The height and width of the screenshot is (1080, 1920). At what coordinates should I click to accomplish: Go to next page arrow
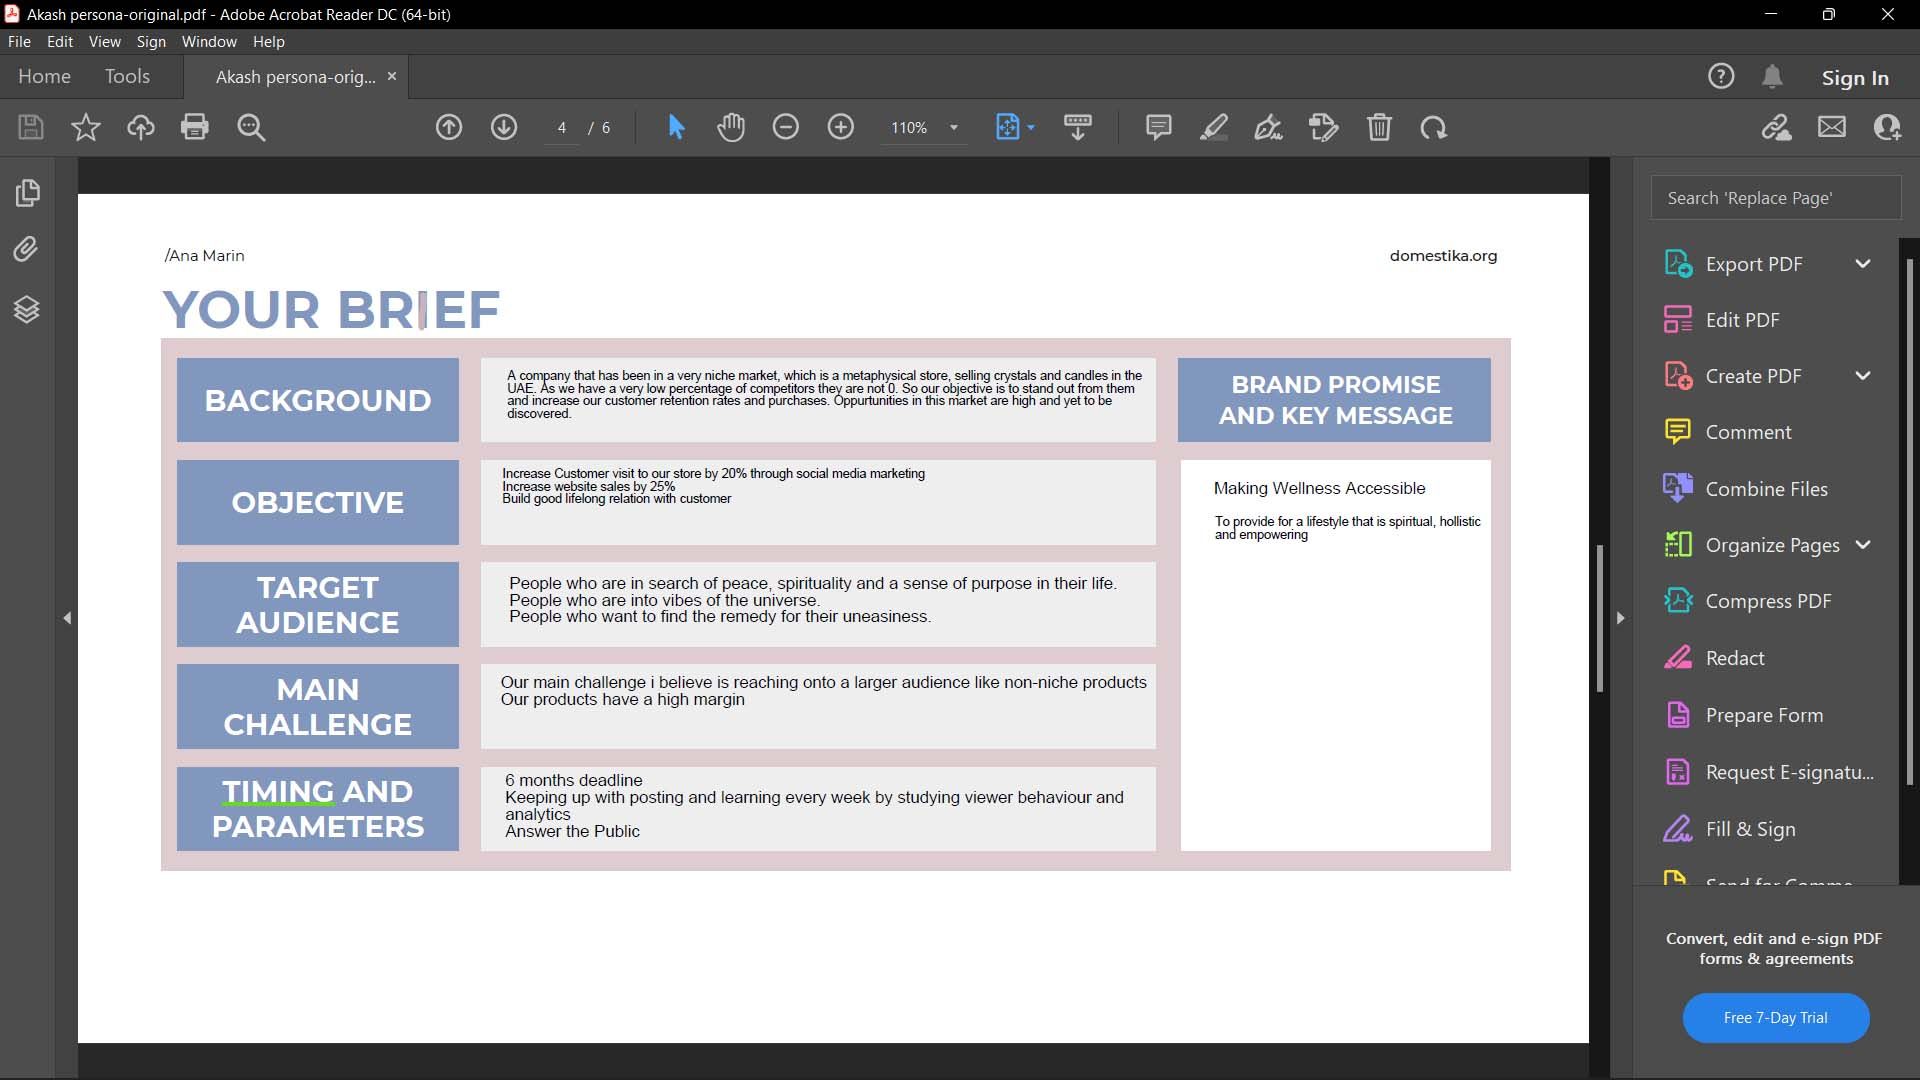(504, 127)
